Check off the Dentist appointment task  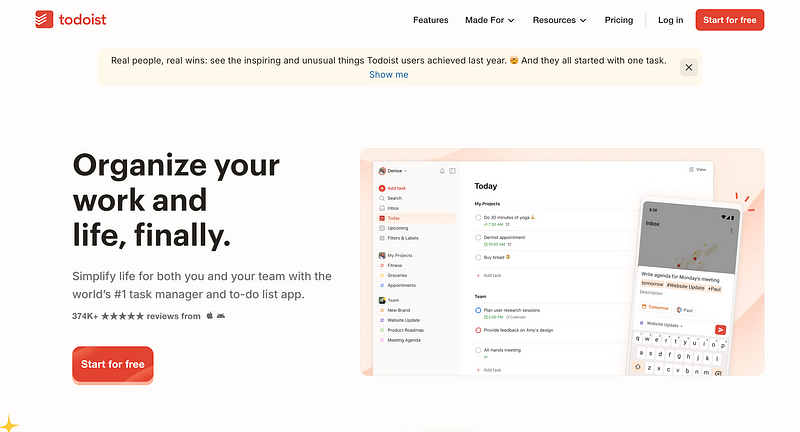pyautogui.click(x=478, y=238)
